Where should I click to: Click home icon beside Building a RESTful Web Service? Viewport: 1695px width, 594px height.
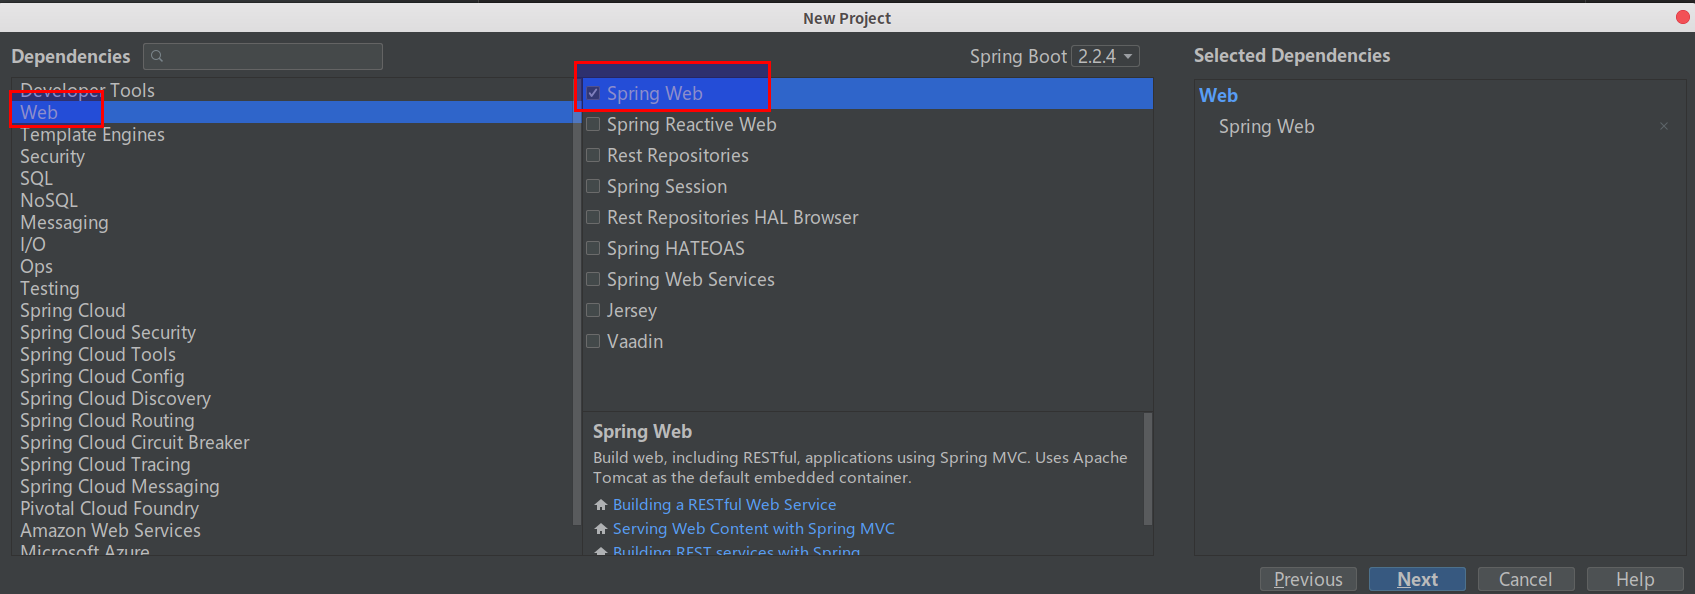pyautogui.click(x=601, y=505)
